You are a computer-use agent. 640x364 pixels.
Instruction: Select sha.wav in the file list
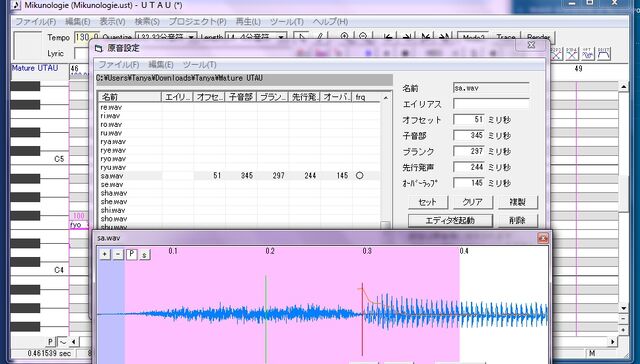[x=113, y=193]
